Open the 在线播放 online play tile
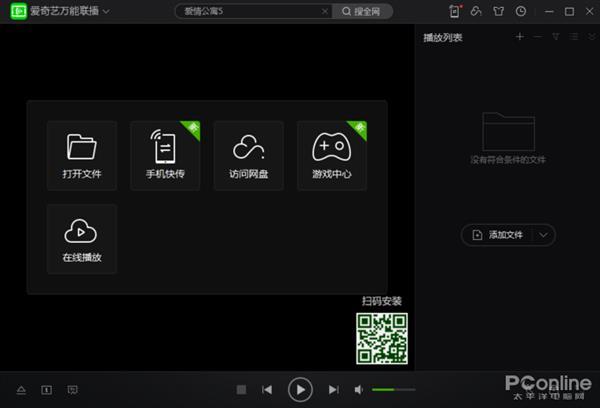The width and height of the screenshot is (600, 408). tap(82, 239)
